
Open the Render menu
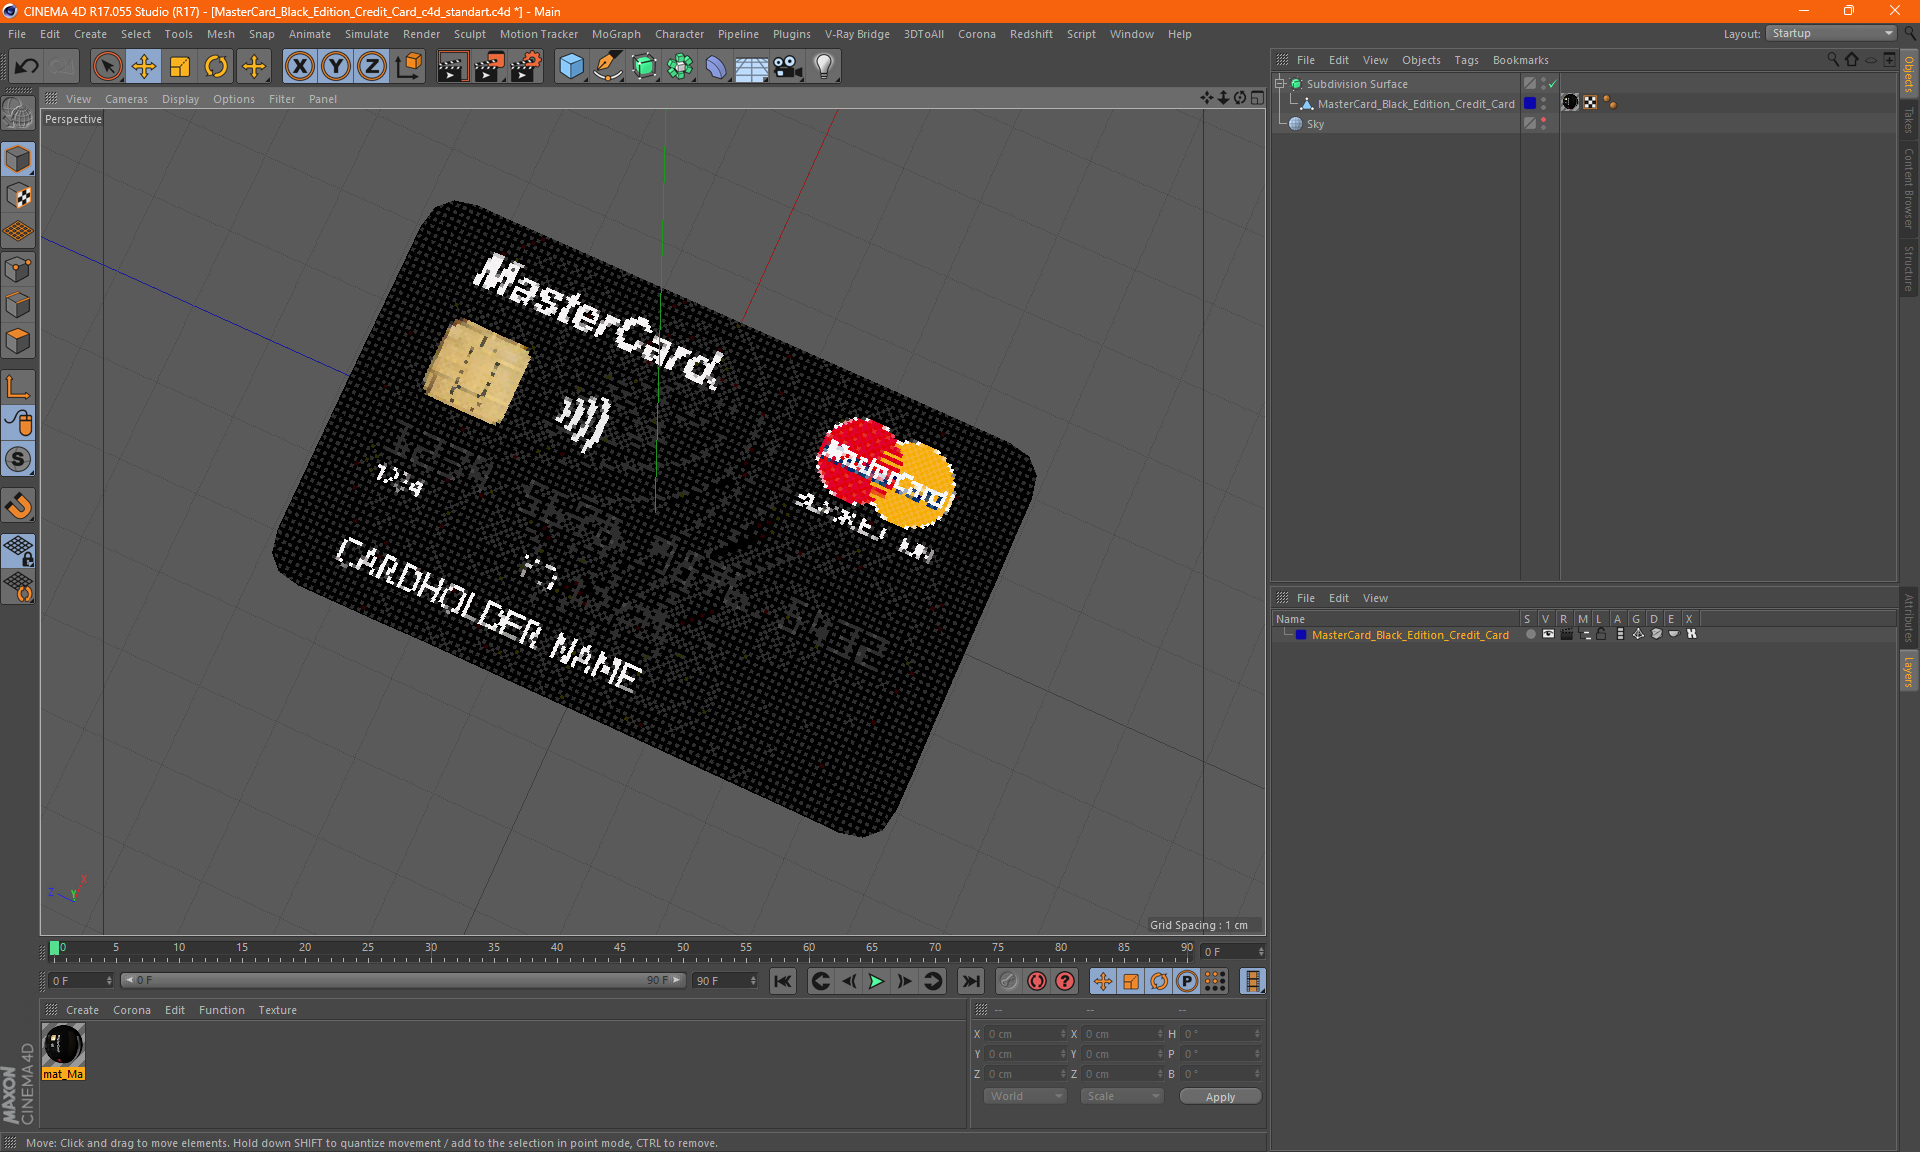tap(421, 34)
